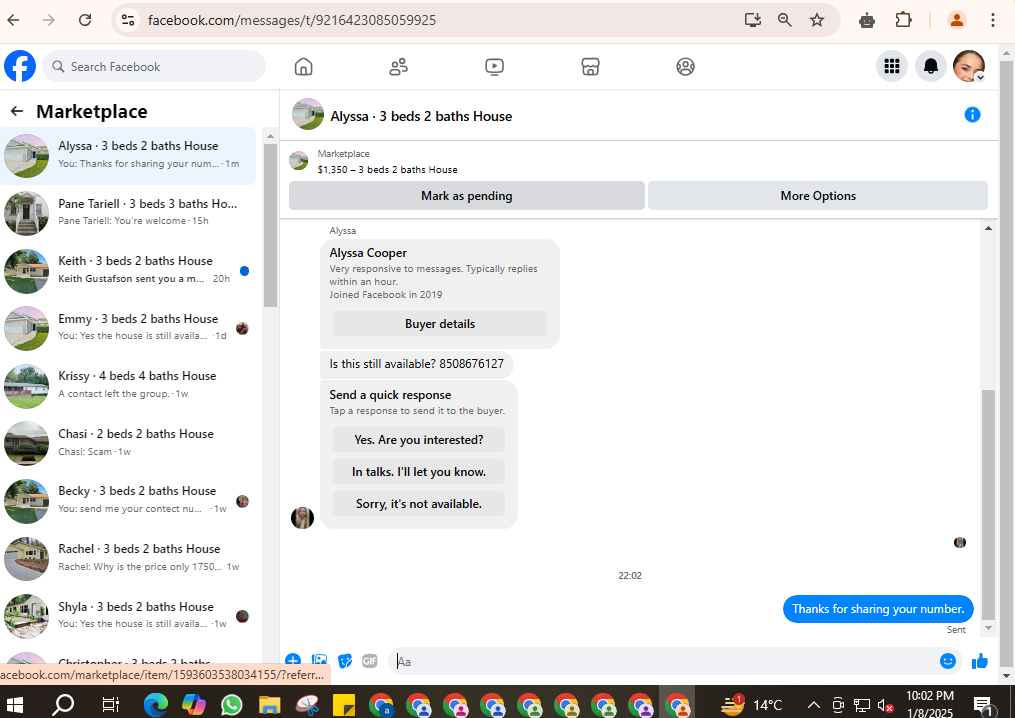Choose a sticker in composer

345,660
